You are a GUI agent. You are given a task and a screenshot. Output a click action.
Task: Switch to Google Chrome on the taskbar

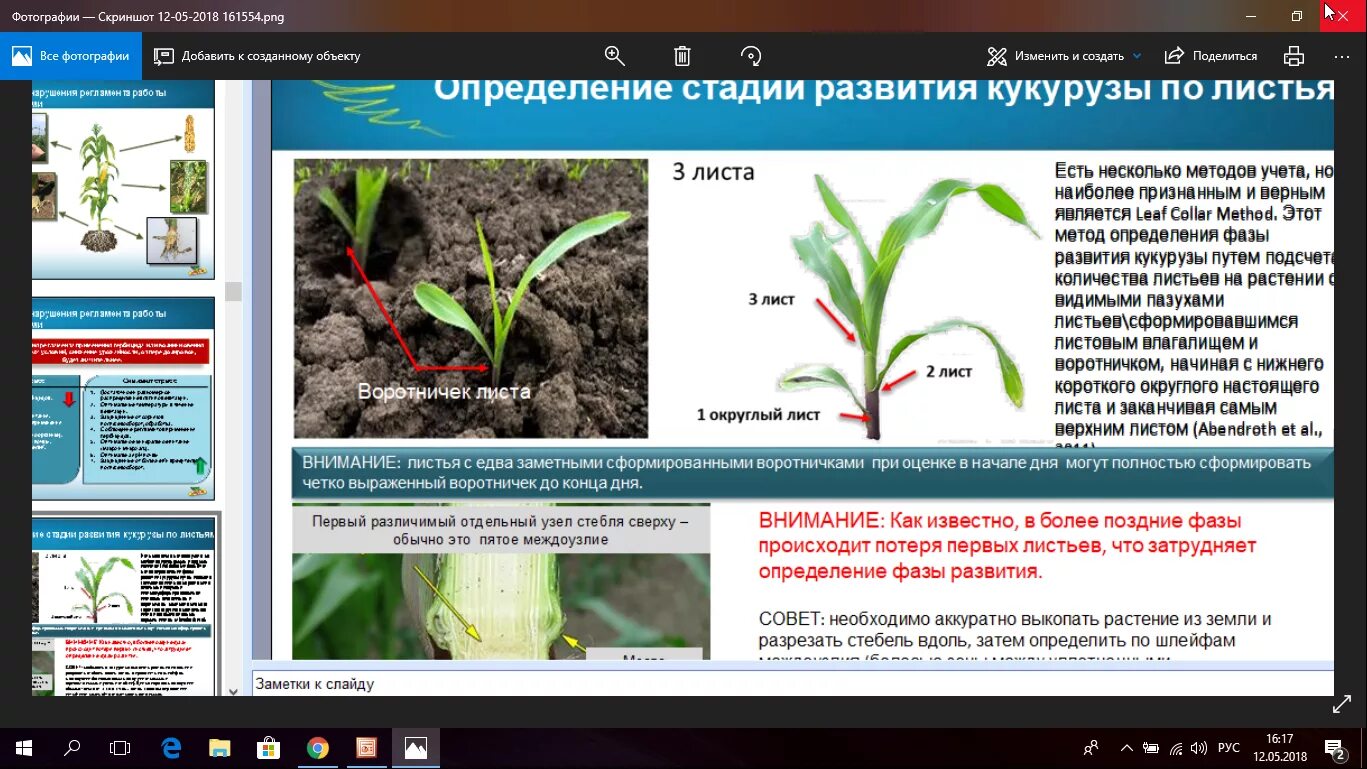317,747
